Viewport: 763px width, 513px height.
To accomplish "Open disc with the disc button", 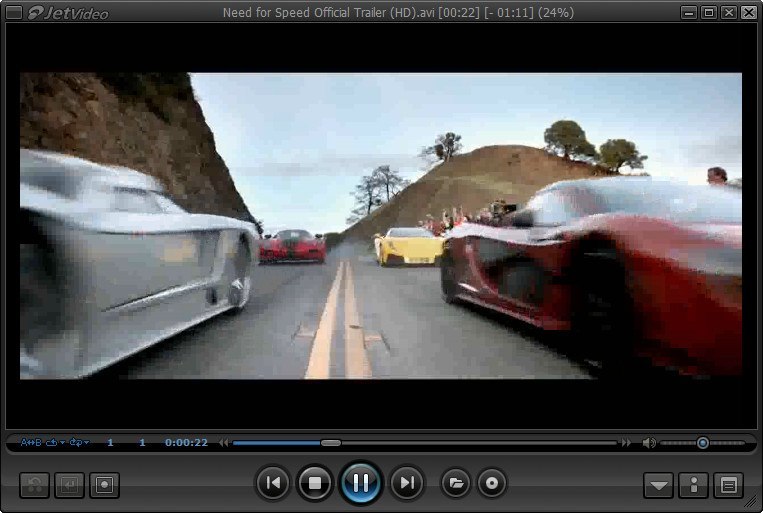I will [492, 483].
